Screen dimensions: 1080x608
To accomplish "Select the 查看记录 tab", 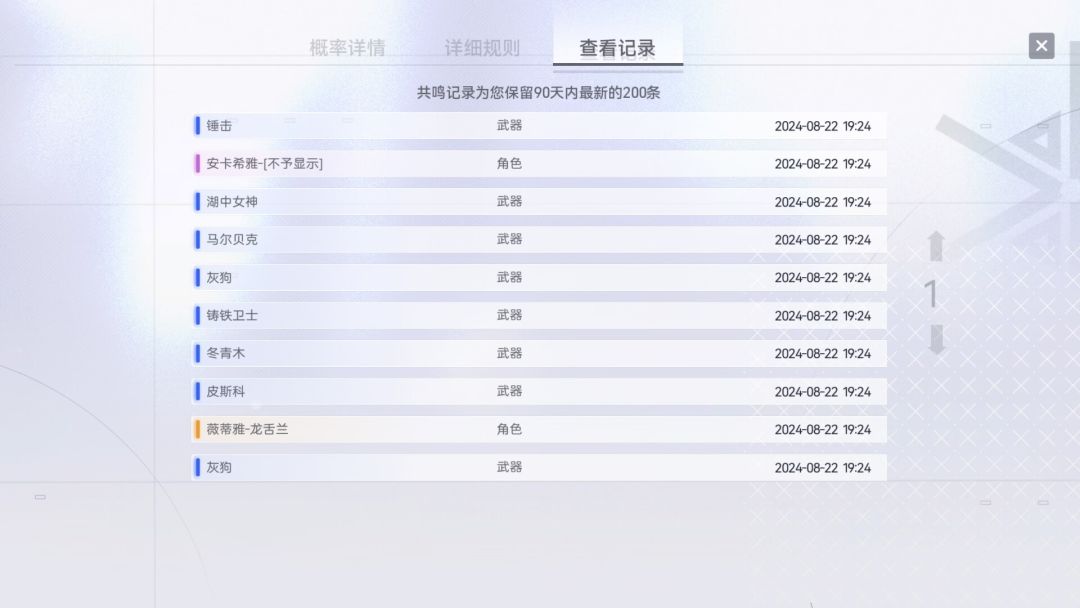I will [618, 48].
